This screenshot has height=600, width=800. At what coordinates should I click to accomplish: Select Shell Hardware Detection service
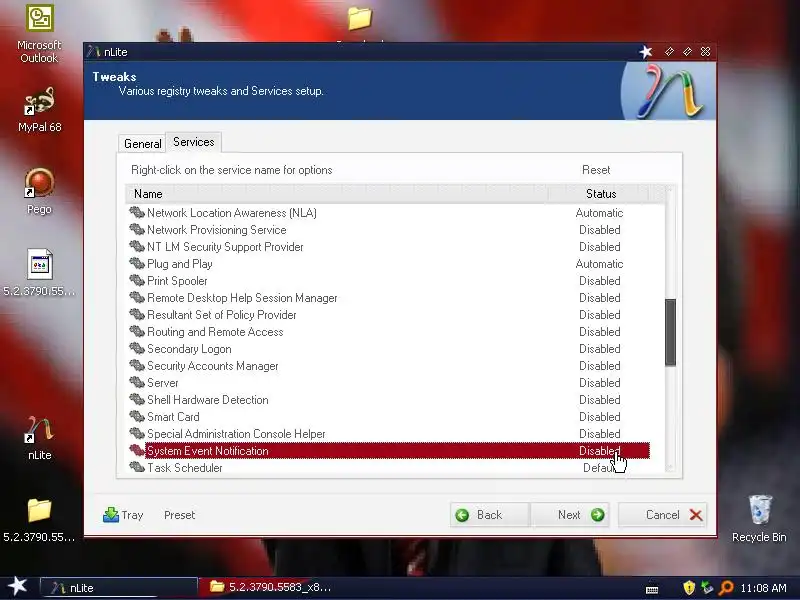tap(389, 399)
